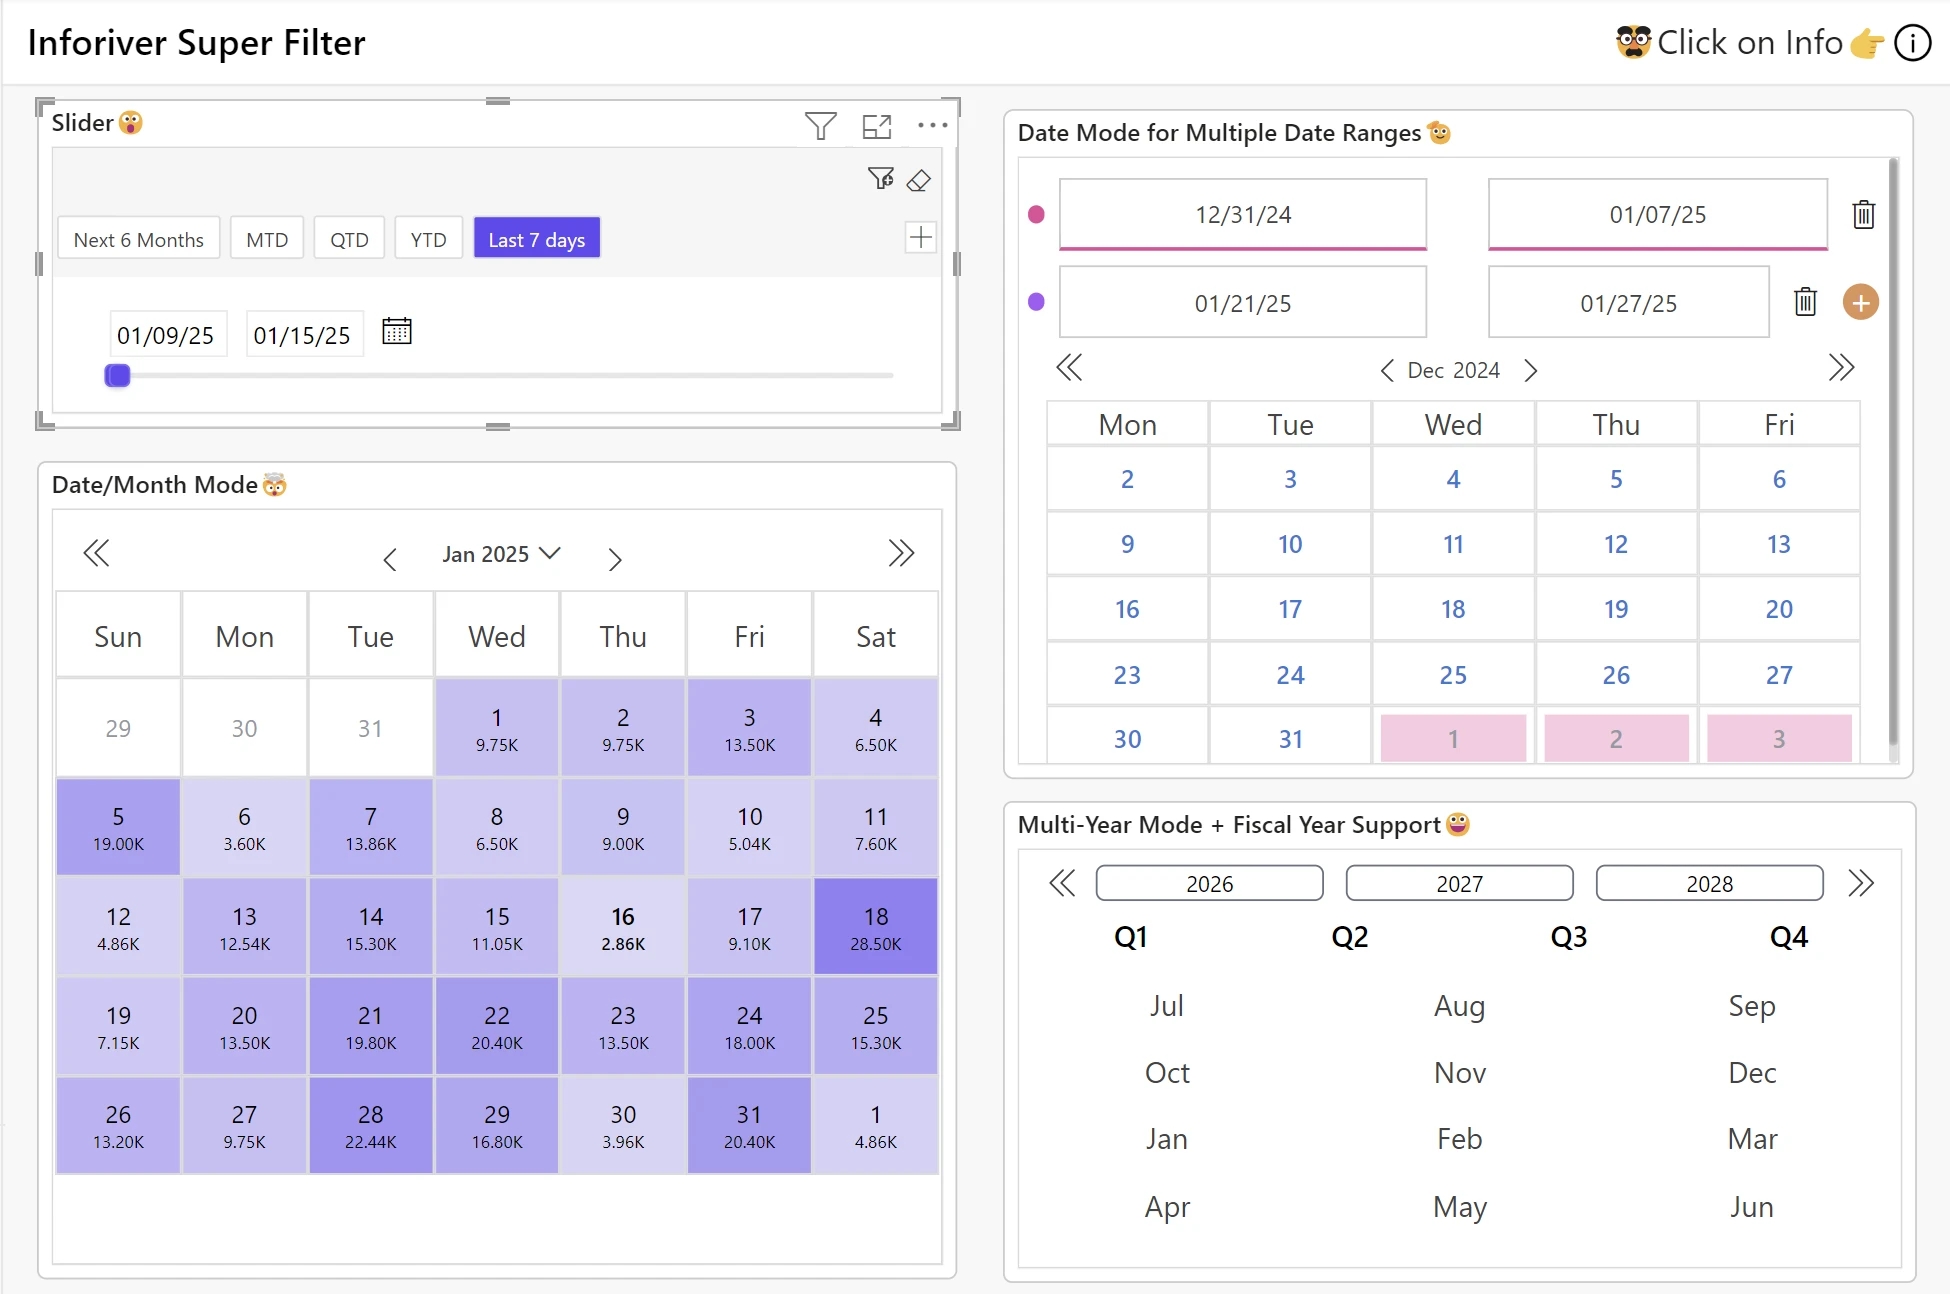The height and width of the screenshot is (1294, 1950).
Task: Select month Apr
Action: coord(1167,1206)
